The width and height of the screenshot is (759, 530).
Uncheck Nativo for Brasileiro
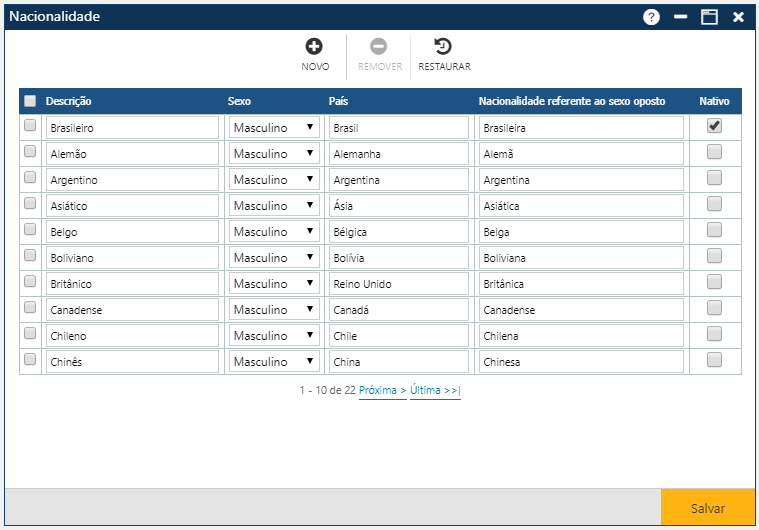click(714, 126)
